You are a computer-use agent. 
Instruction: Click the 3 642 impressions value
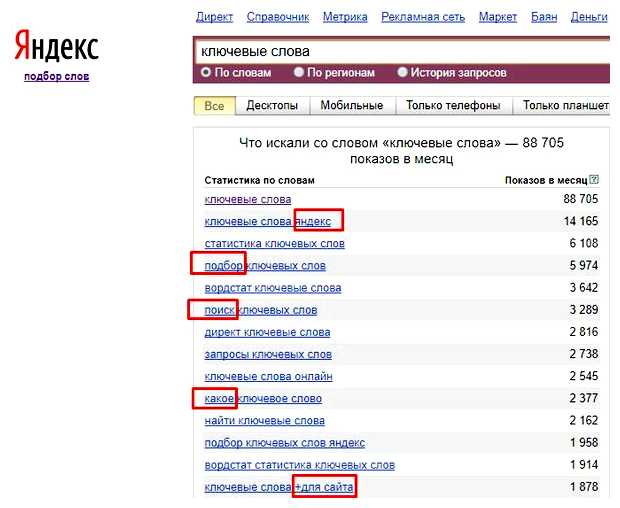pyautogui.click(x=584, y=287)
